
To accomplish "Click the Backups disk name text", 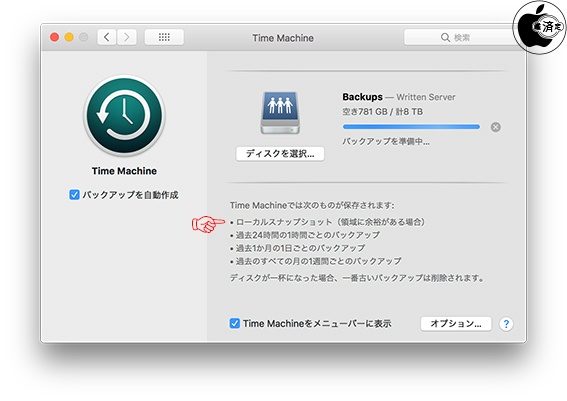I will pyautogui.click(x=362, y=97).
